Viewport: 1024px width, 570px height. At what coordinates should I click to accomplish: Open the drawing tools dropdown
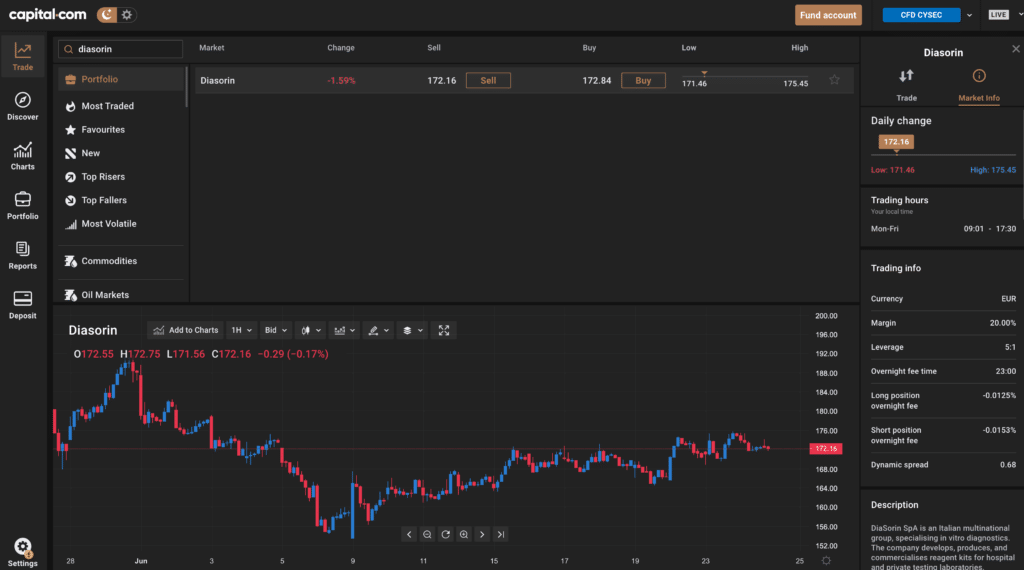[379, 330]
